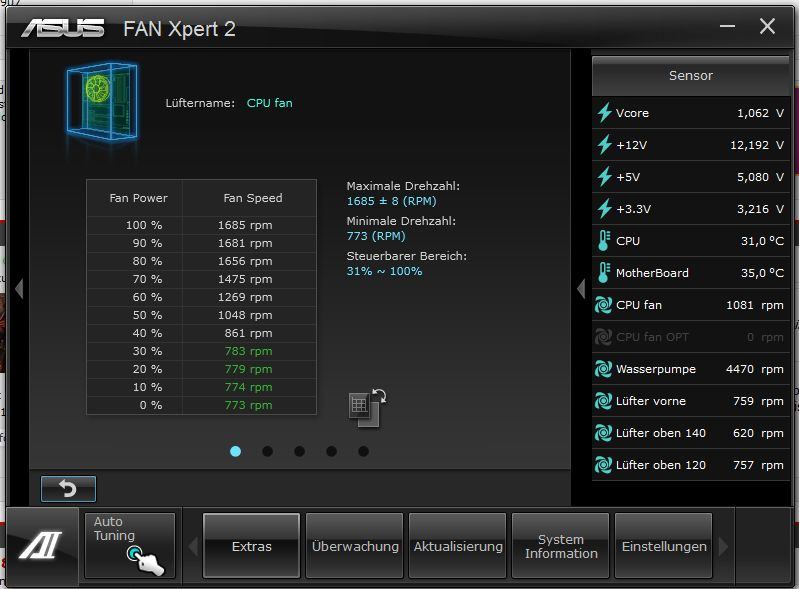Click the Vcore 1,062 V reading
Viewport: 799px width, 589px height.
point(760,113)
